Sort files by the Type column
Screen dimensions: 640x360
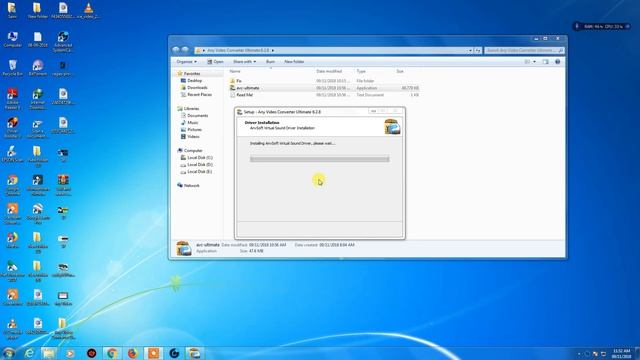click(361, 71)
